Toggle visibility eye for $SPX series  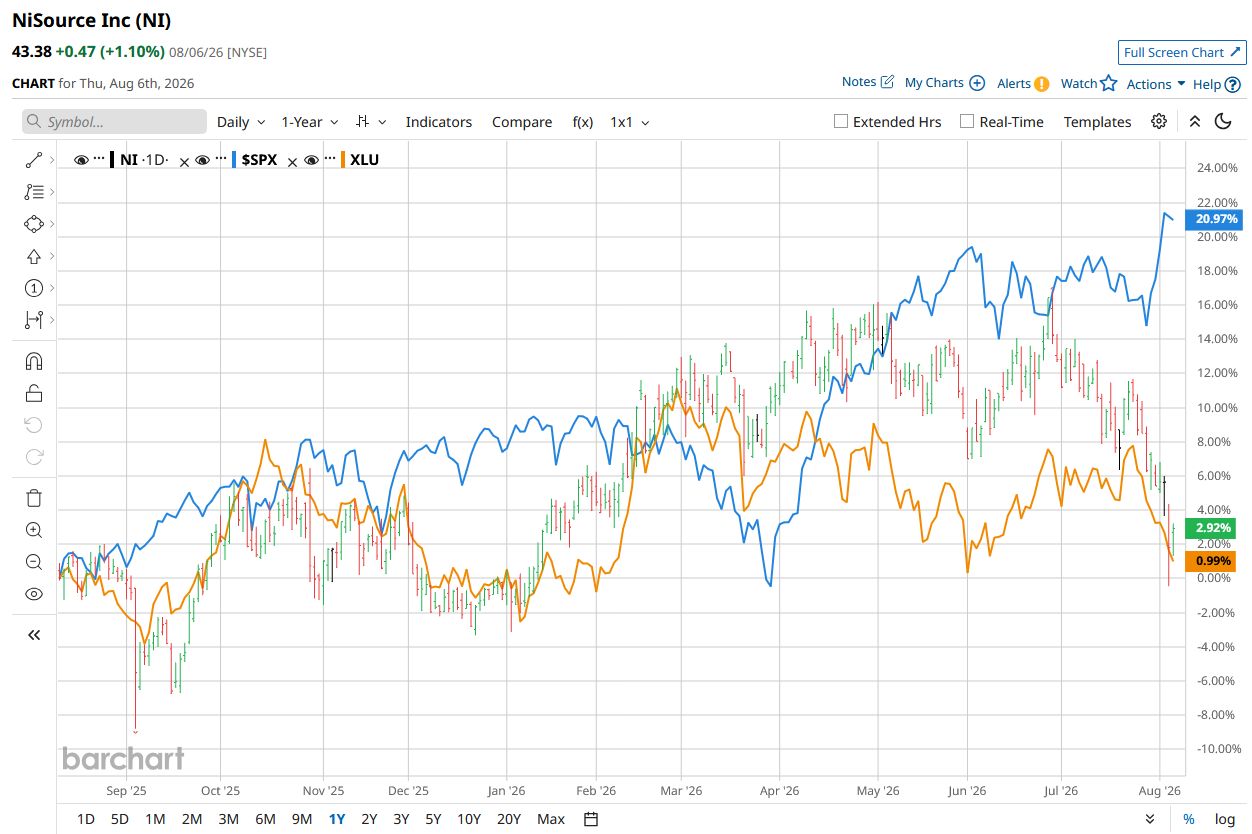point(202,160)
